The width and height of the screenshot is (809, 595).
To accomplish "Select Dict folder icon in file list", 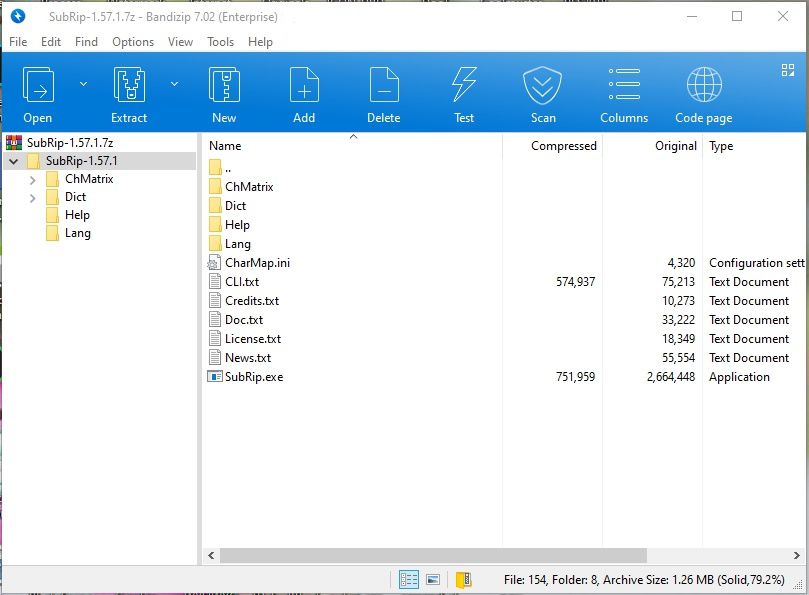I will click(x=215, y=205).
